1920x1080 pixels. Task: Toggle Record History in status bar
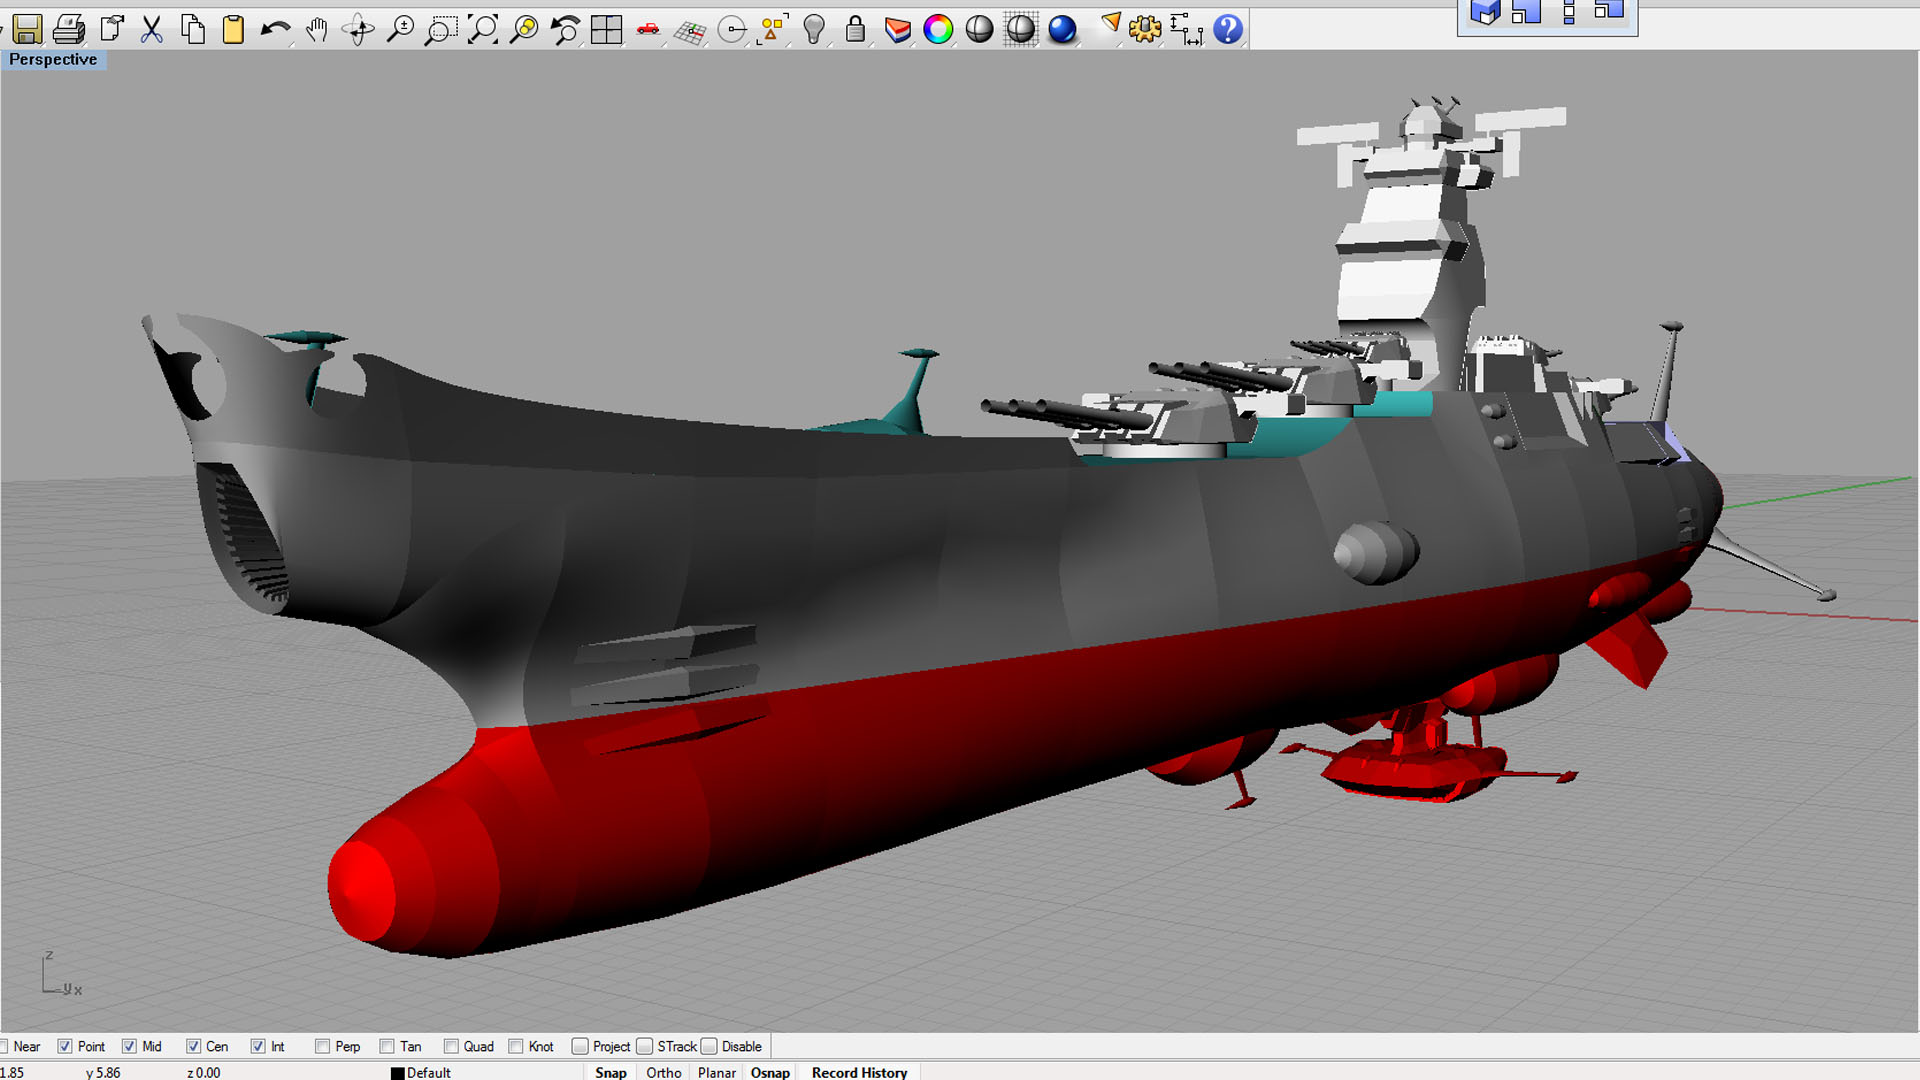click(860, 1072)
